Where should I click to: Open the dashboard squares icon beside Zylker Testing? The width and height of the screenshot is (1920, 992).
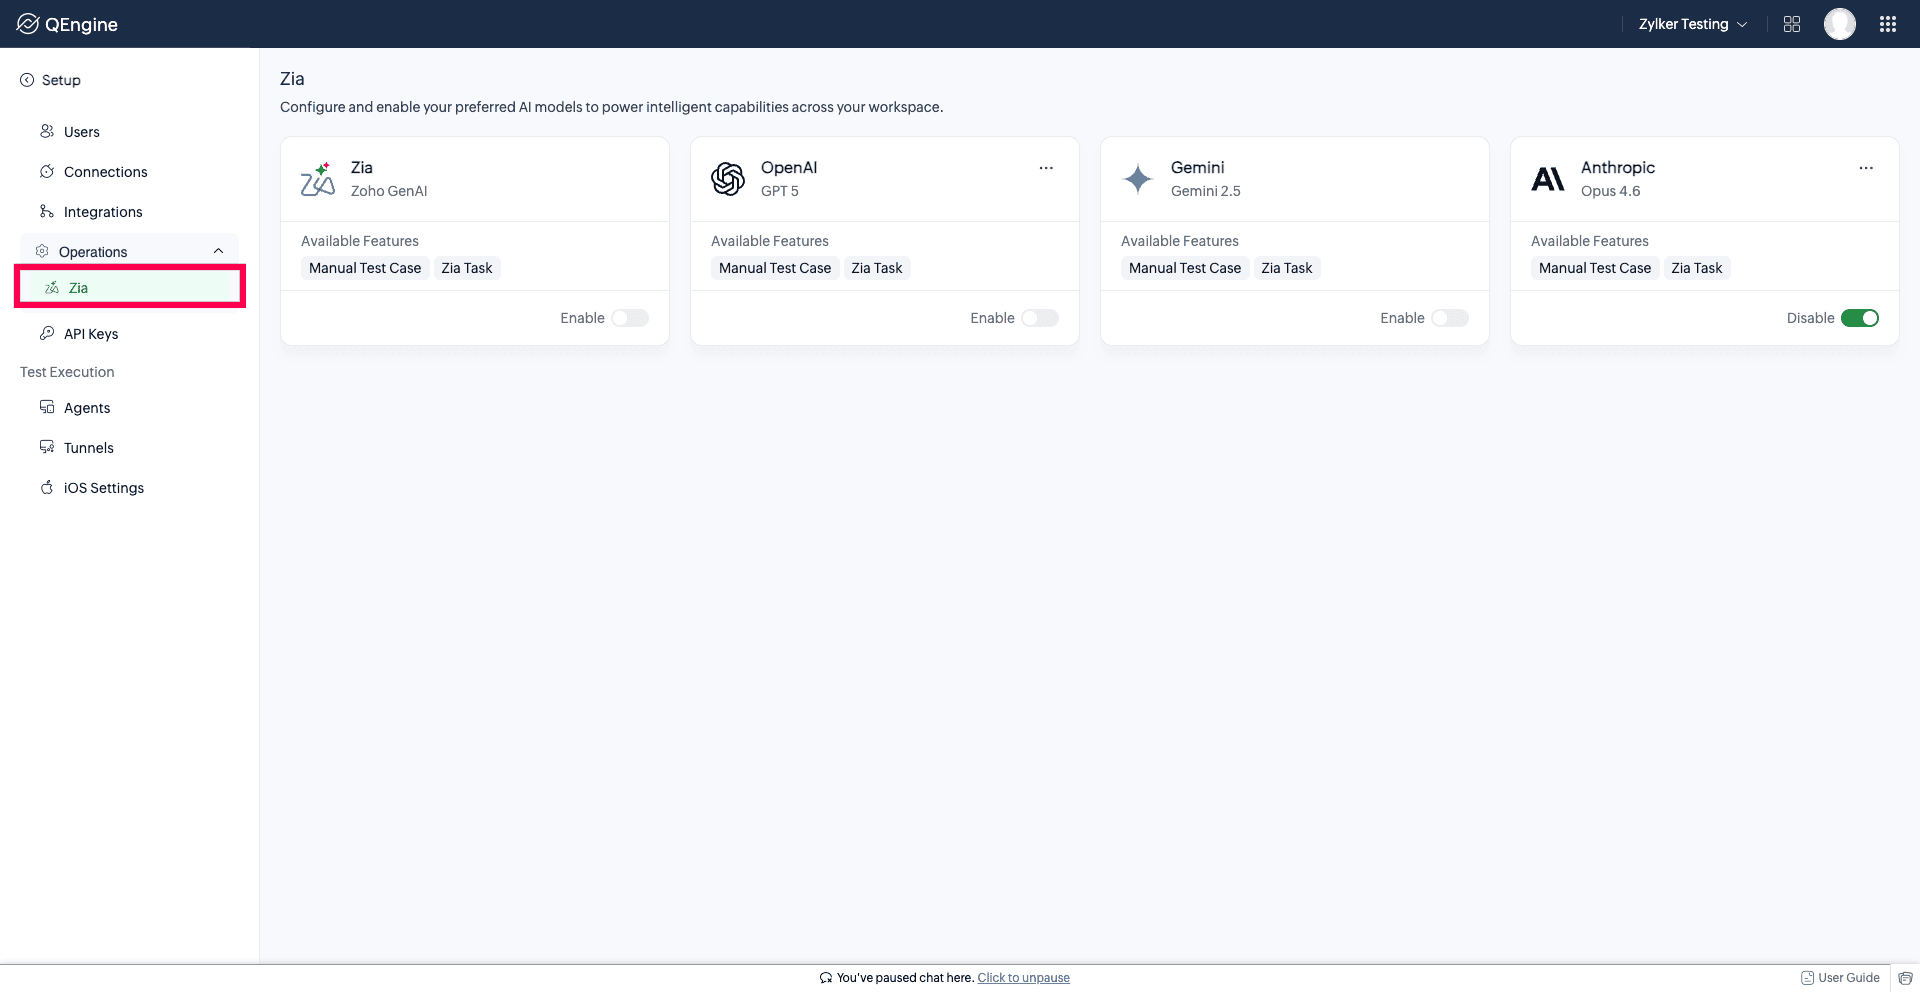click(x=1792, y=24)
